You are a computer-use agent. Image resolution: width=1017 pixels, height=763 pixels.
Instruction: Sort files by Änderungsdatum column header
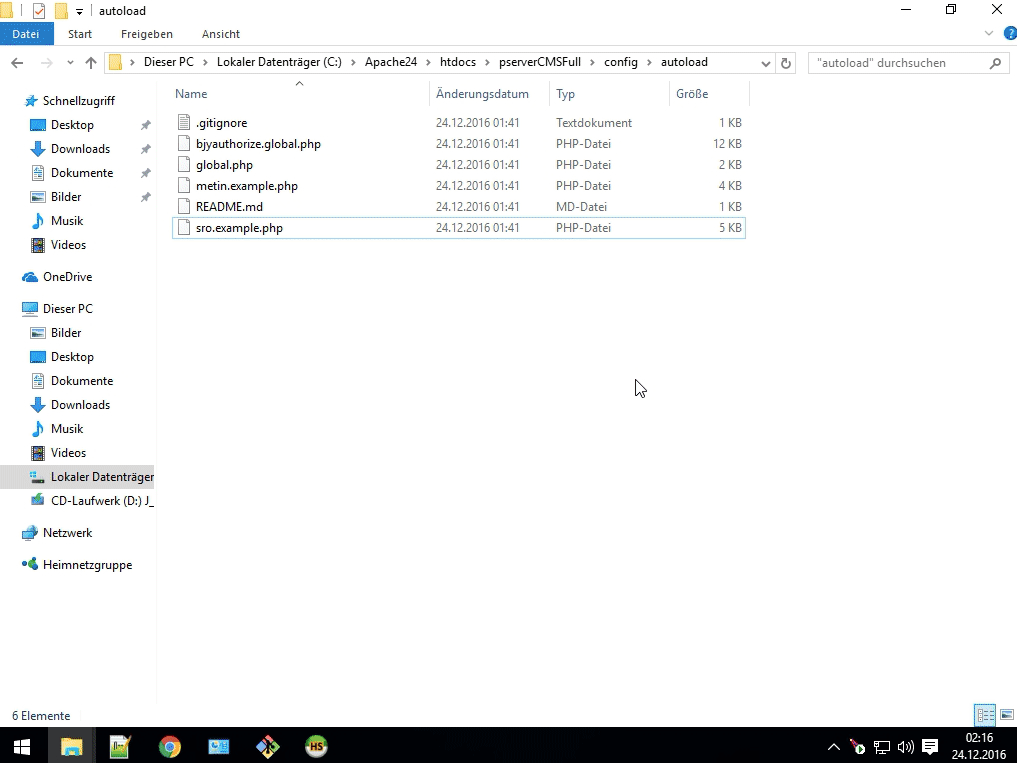[x=482, y=94]
